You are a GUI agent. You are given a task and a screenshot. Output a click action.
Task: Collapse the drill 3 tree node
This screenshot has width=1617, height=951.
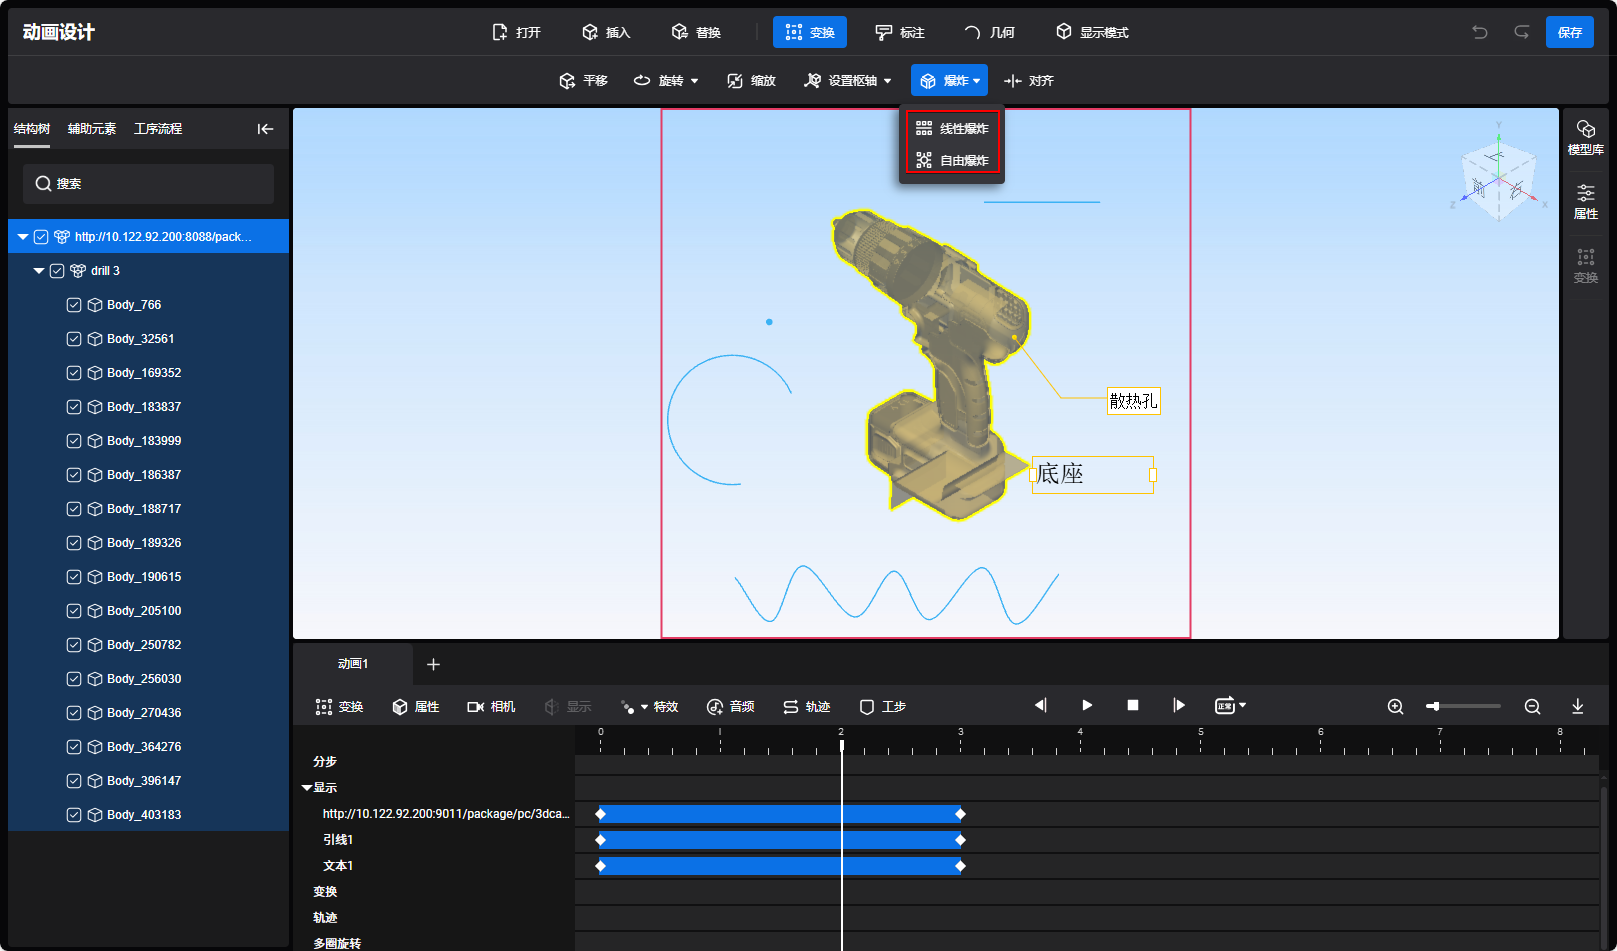tap(39, 271)
